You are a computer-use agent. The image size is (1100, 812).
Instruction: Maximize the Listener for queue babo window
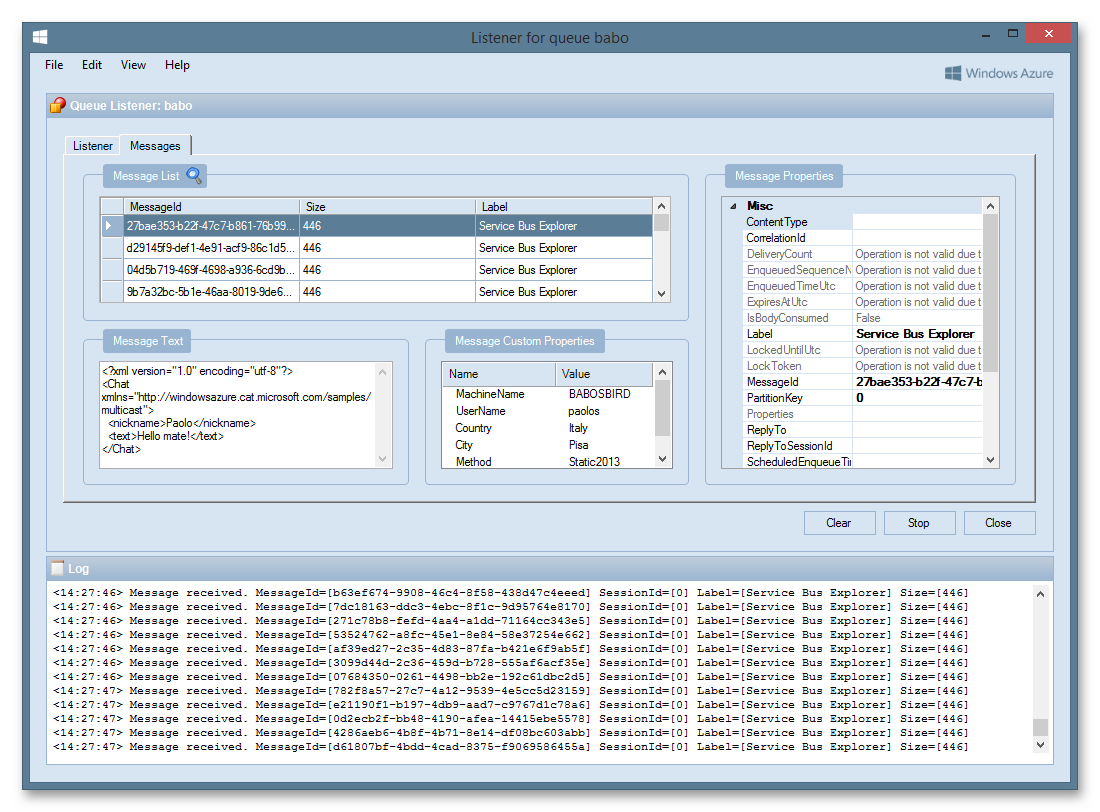click(x=1012, y=34)
